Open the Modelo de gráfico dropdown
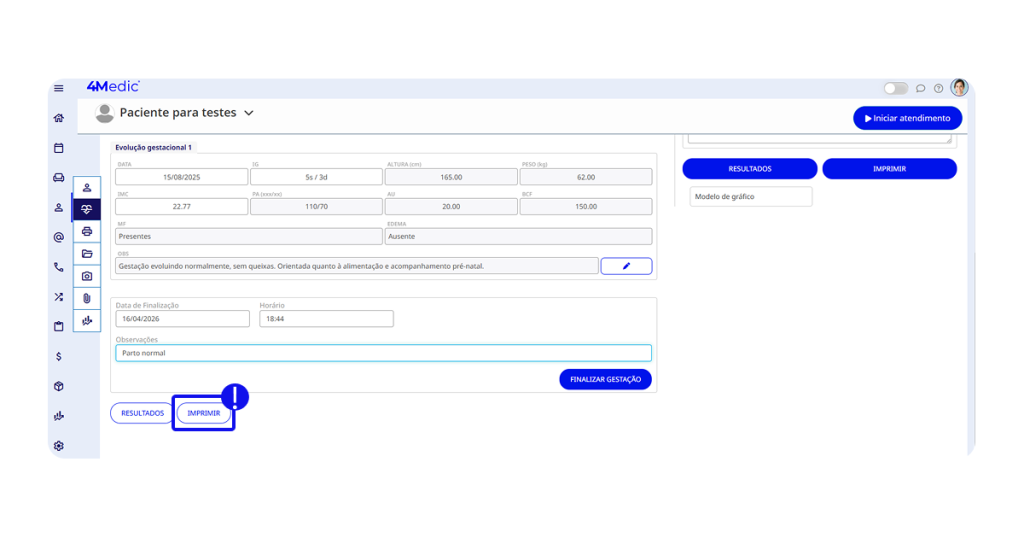Screen dimensions: 1024x538 pyautogui.click(x=750, y=197)
